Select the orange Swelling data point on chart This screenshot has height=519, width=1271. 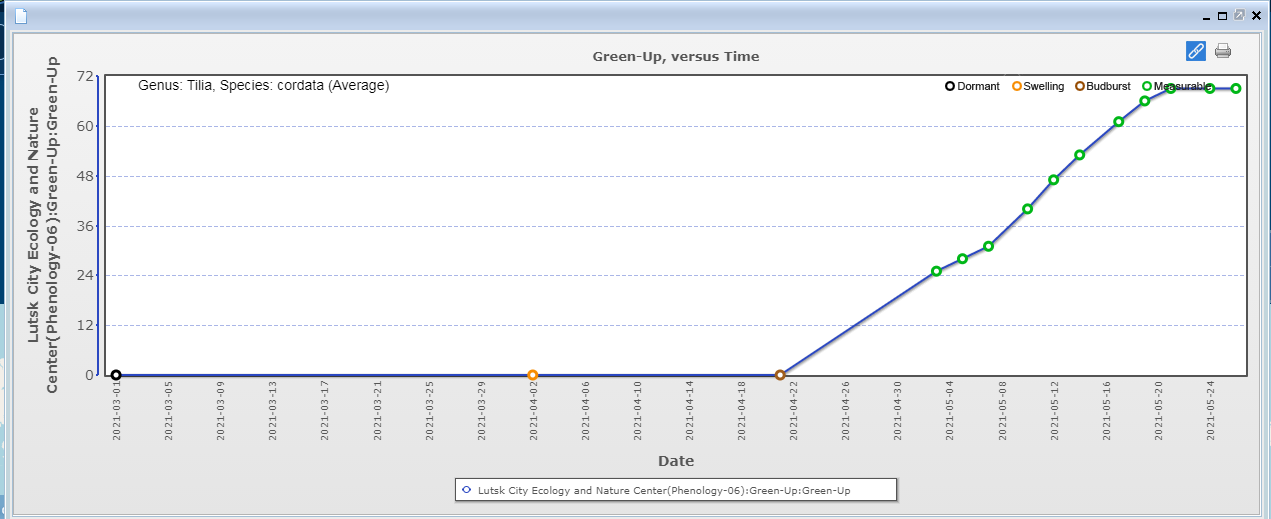pyautogui.click(x=532, y=375)
